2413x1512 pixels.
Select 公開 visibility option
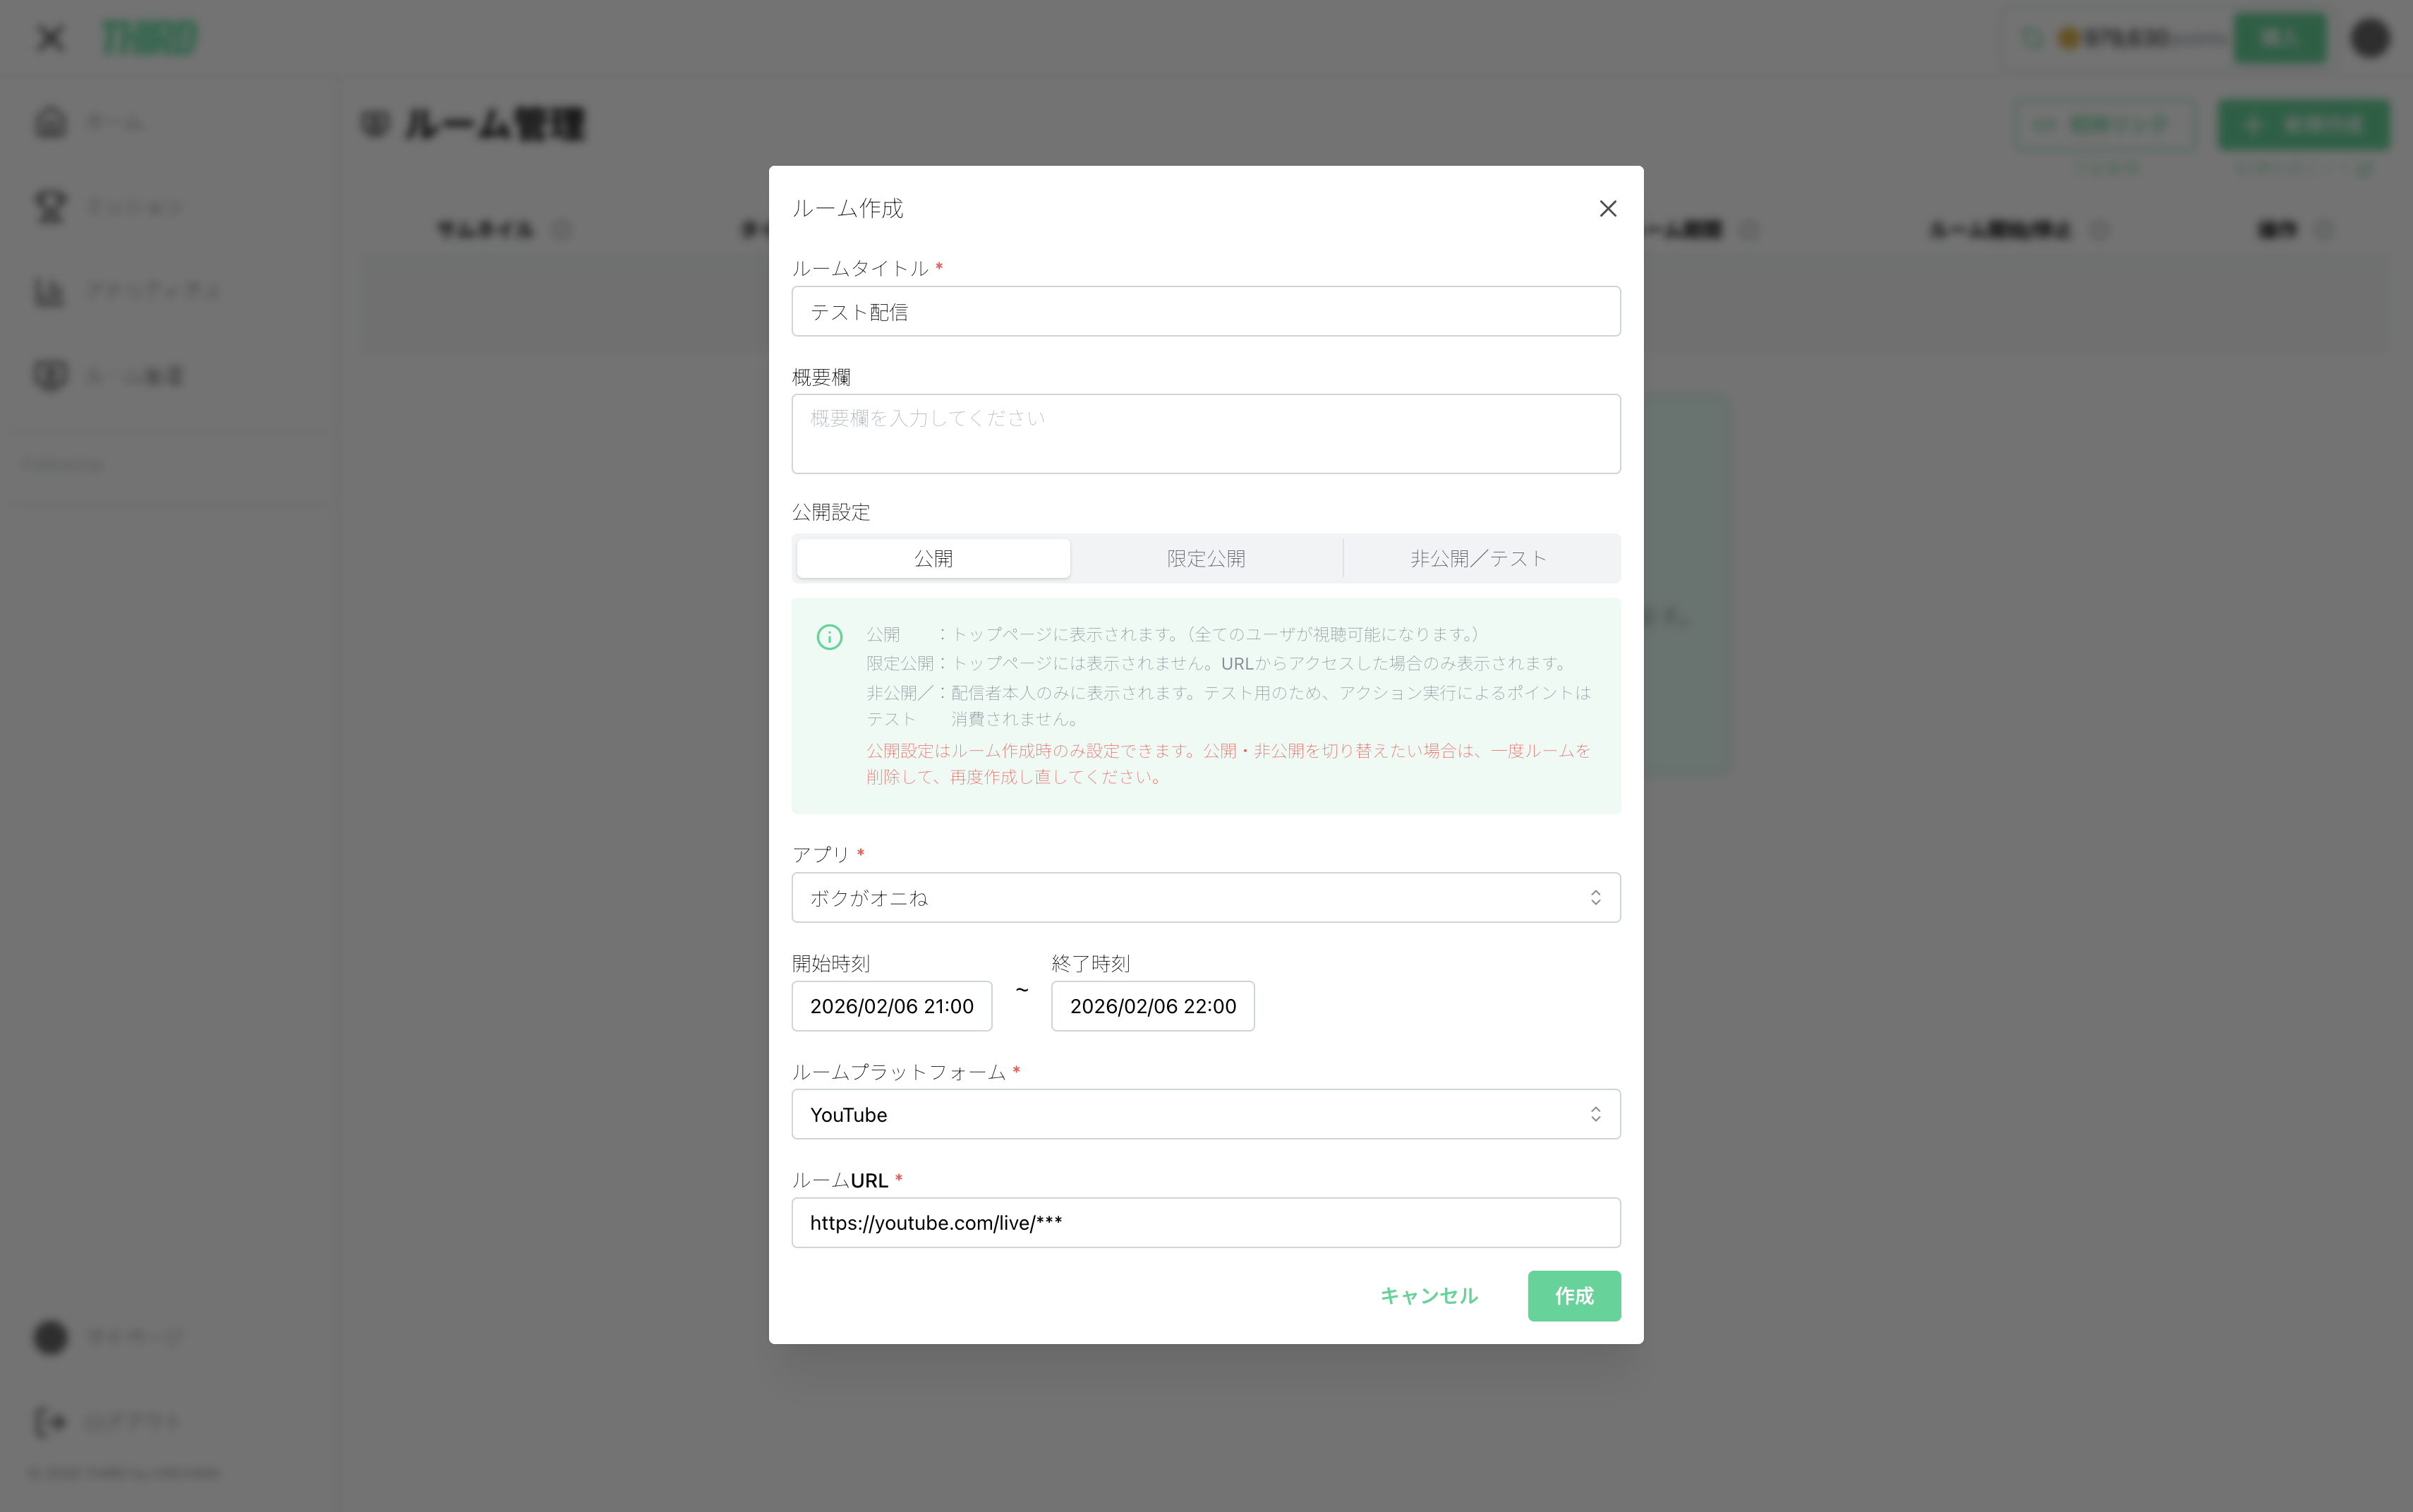tap(933, 558)
